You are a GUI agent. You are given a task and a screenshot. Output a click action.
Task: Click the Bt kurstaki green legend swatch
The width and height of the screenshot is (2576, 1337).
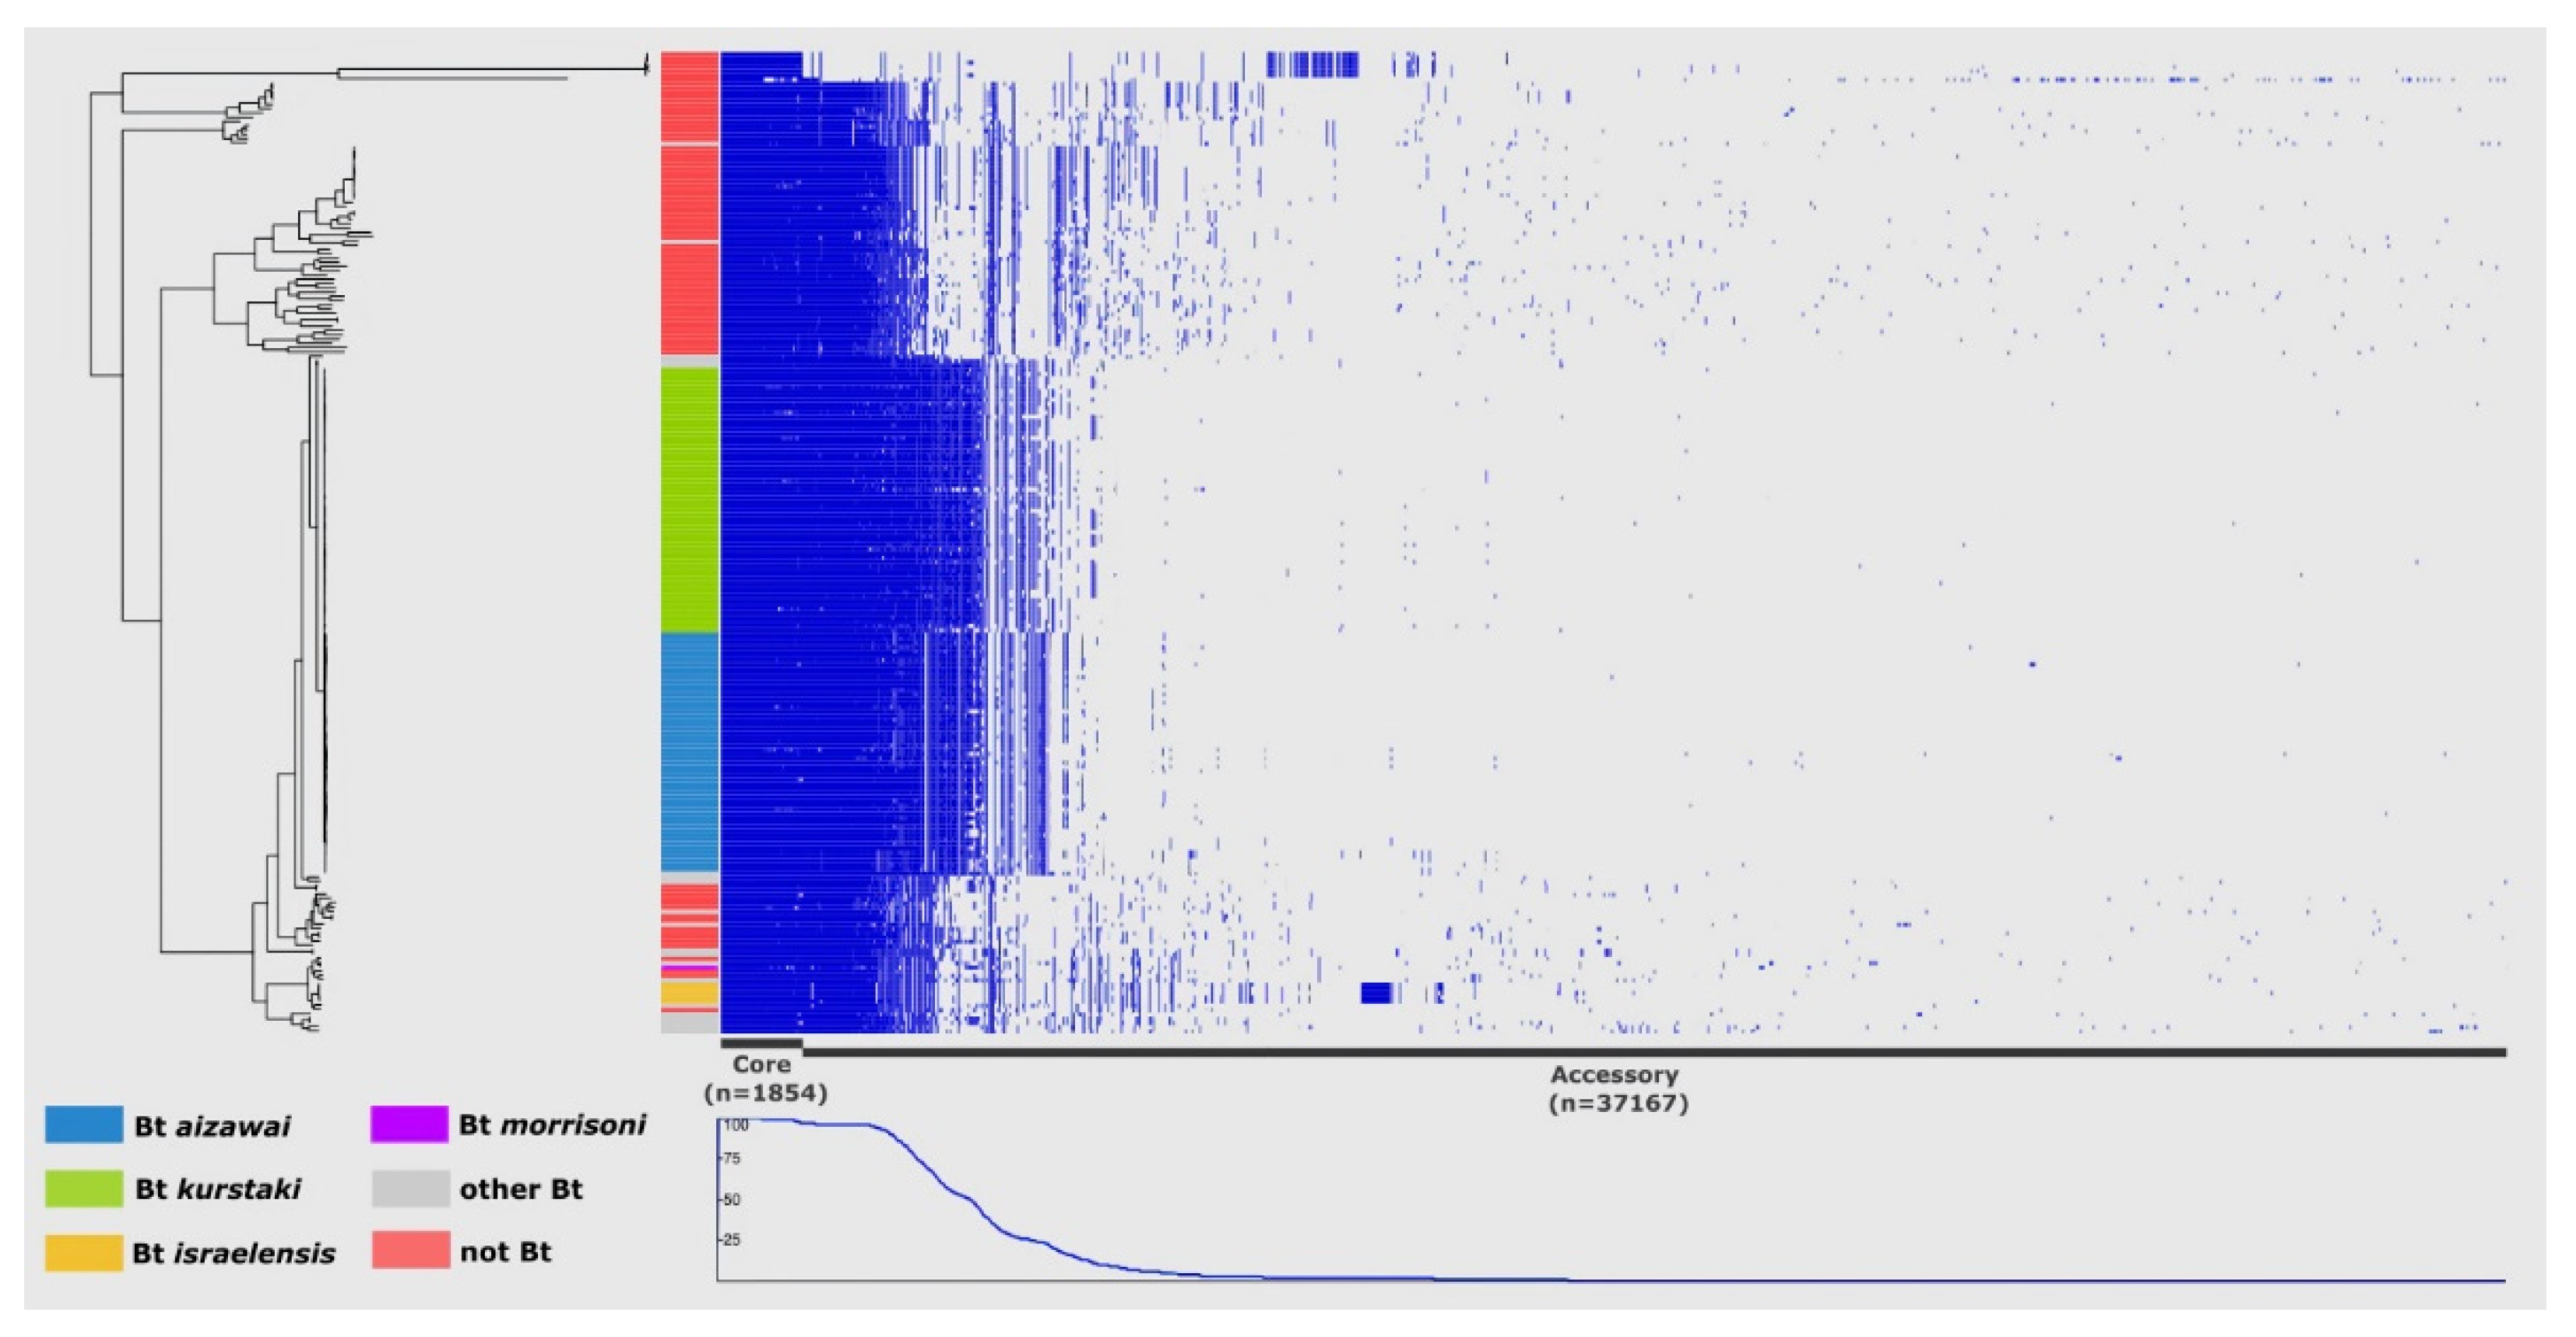pyautogui.click(x=84, y=1188)
